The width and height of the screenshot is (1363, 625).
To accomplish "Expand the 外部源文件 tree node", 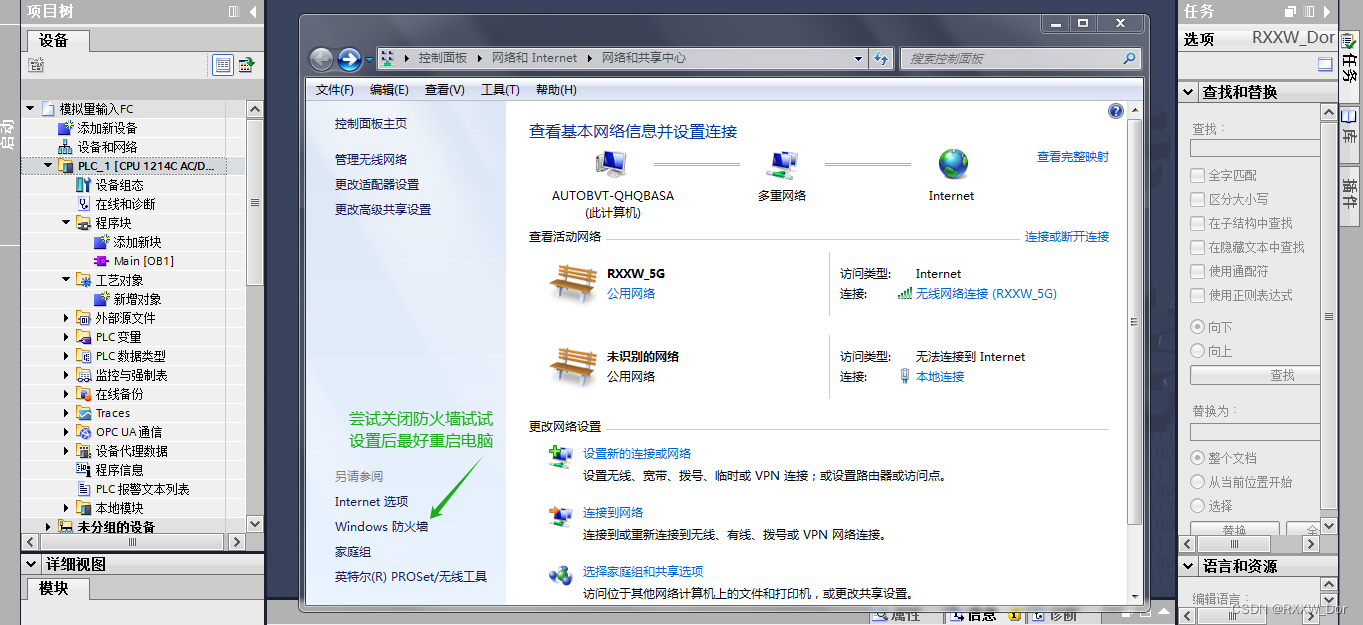I will [66, 318].
